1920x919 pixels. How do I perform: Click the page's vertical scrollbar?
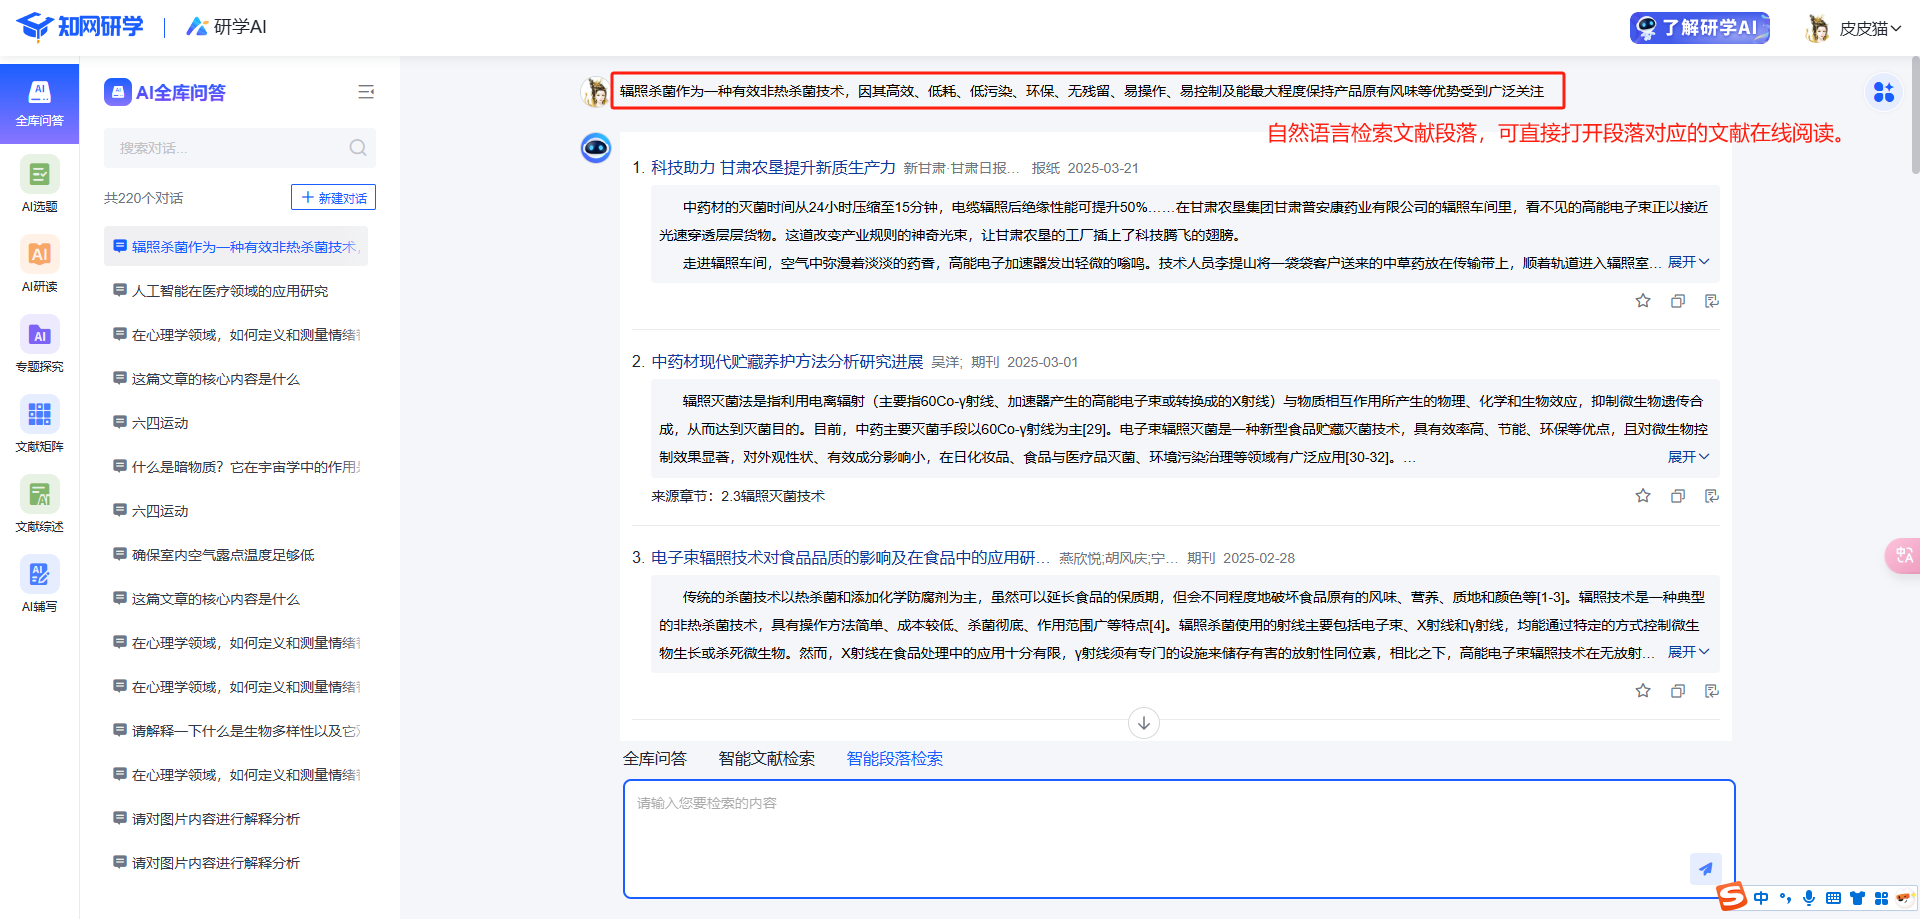click(1914, 120)
